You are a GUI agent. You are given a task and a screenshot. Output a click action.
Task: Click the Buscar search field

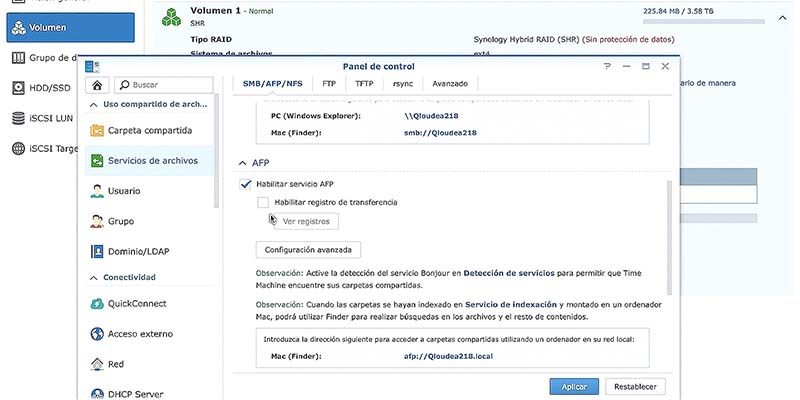point(164,85)
